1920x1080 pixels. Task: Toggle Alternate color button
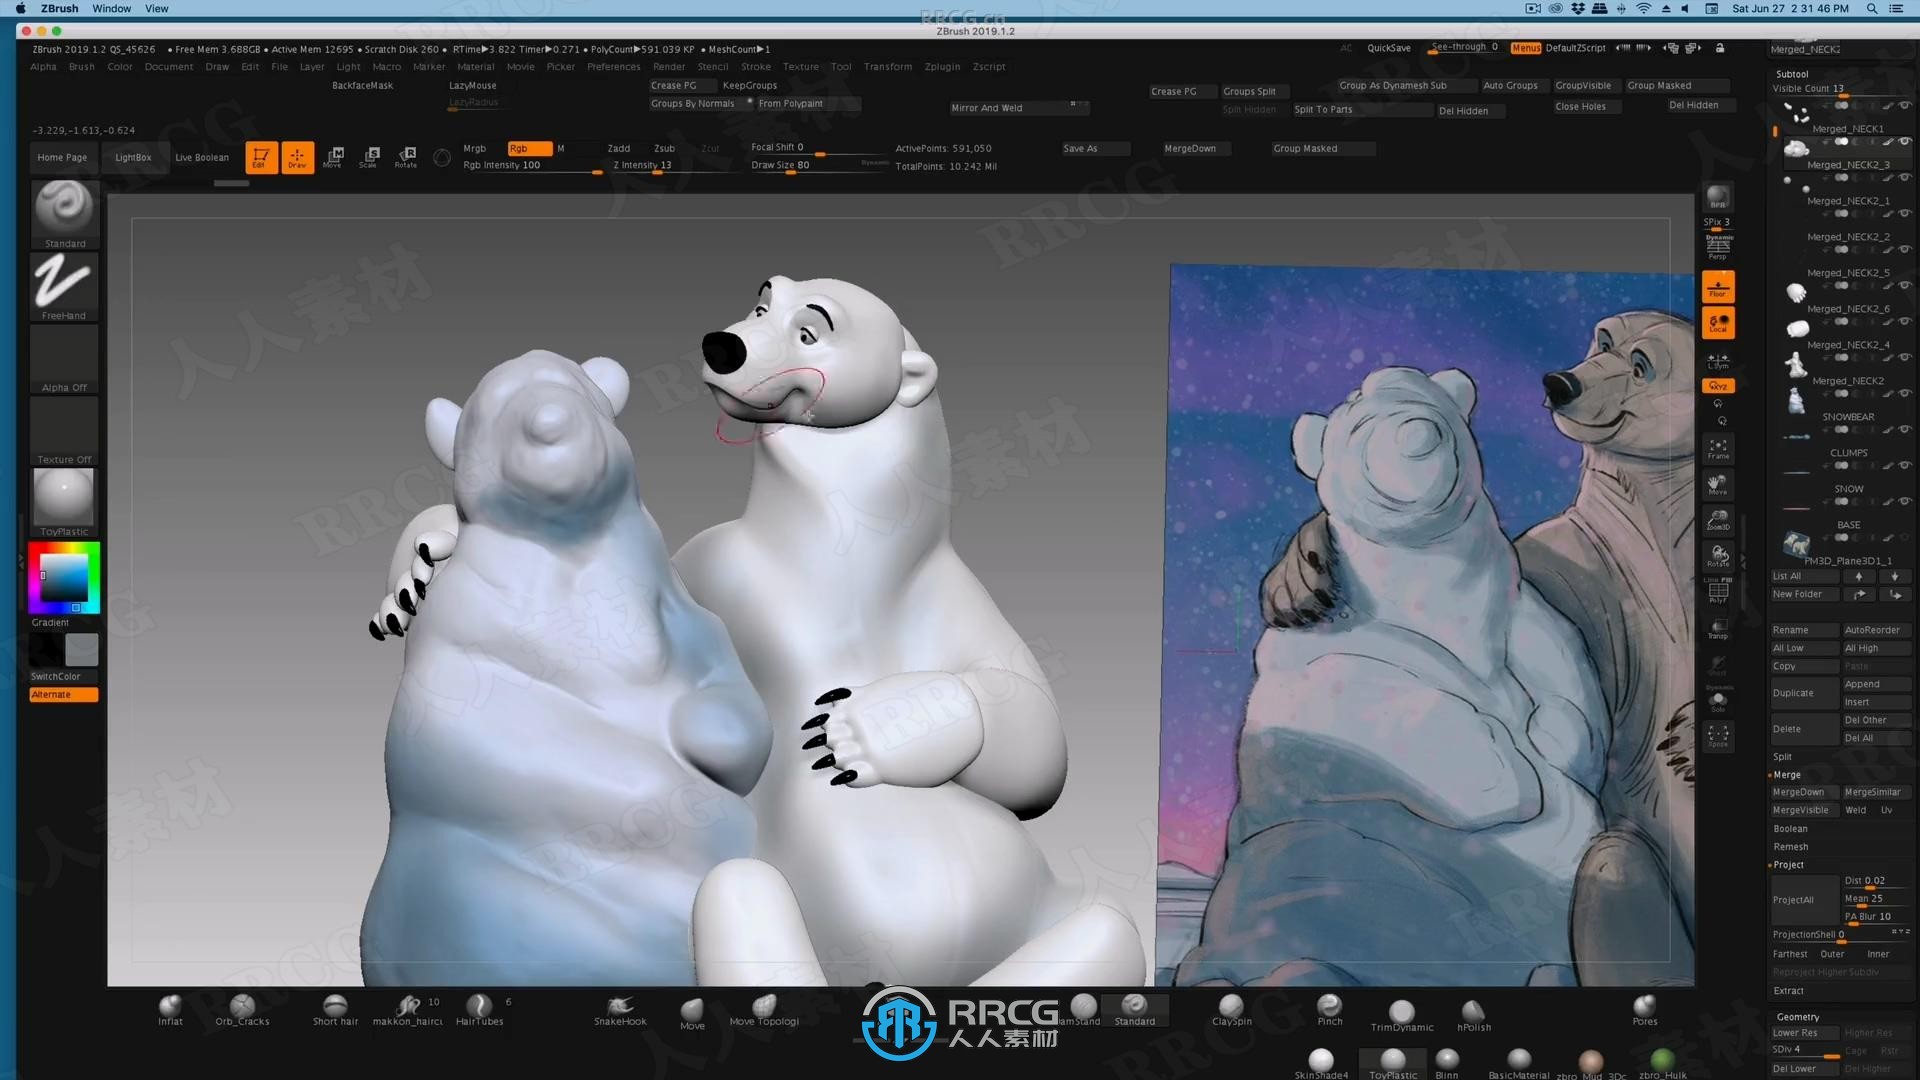pos(64,694)
